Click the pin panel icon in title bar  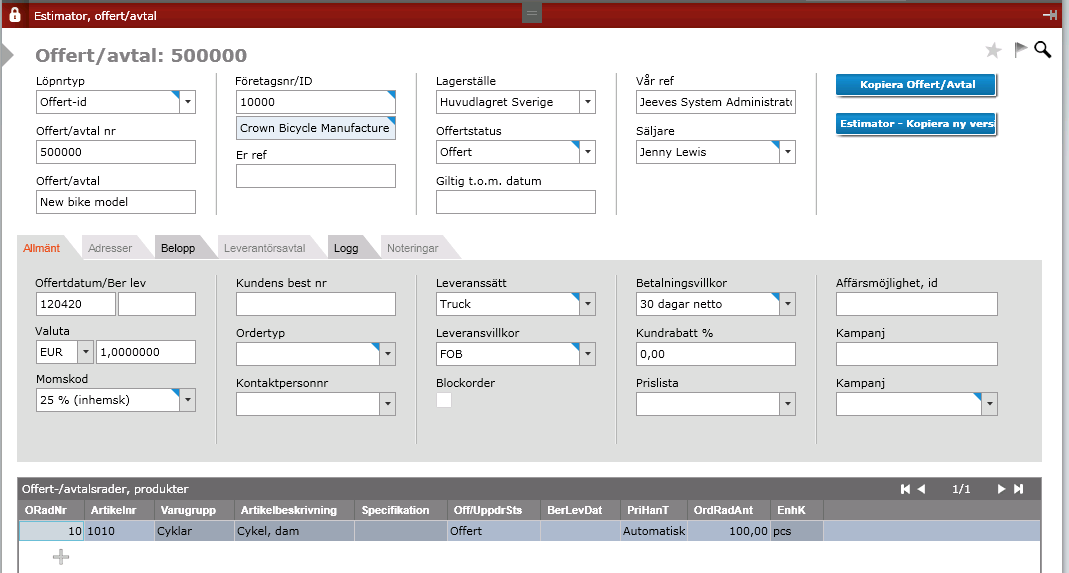tap(1049, 15)
